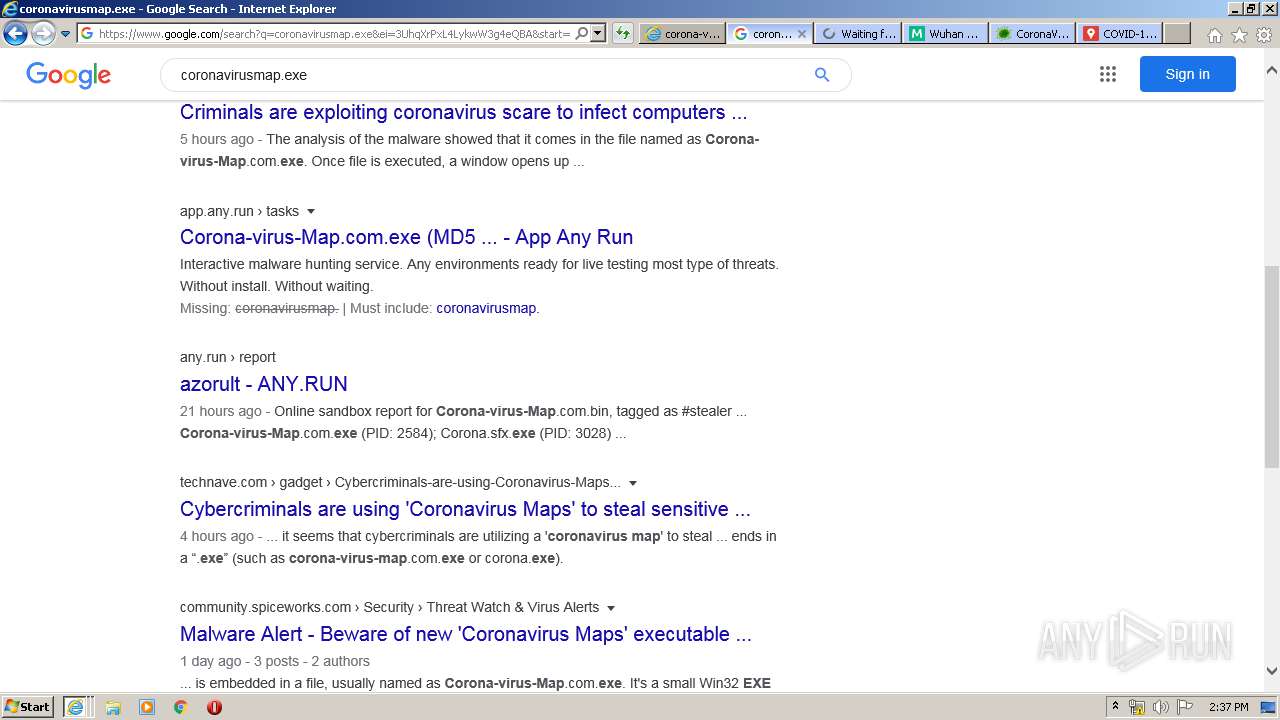The width and height of the screenshot is (1280, 720).
Task: Show hidden system tray icons arrow
Action: [x=1116, y=707]
